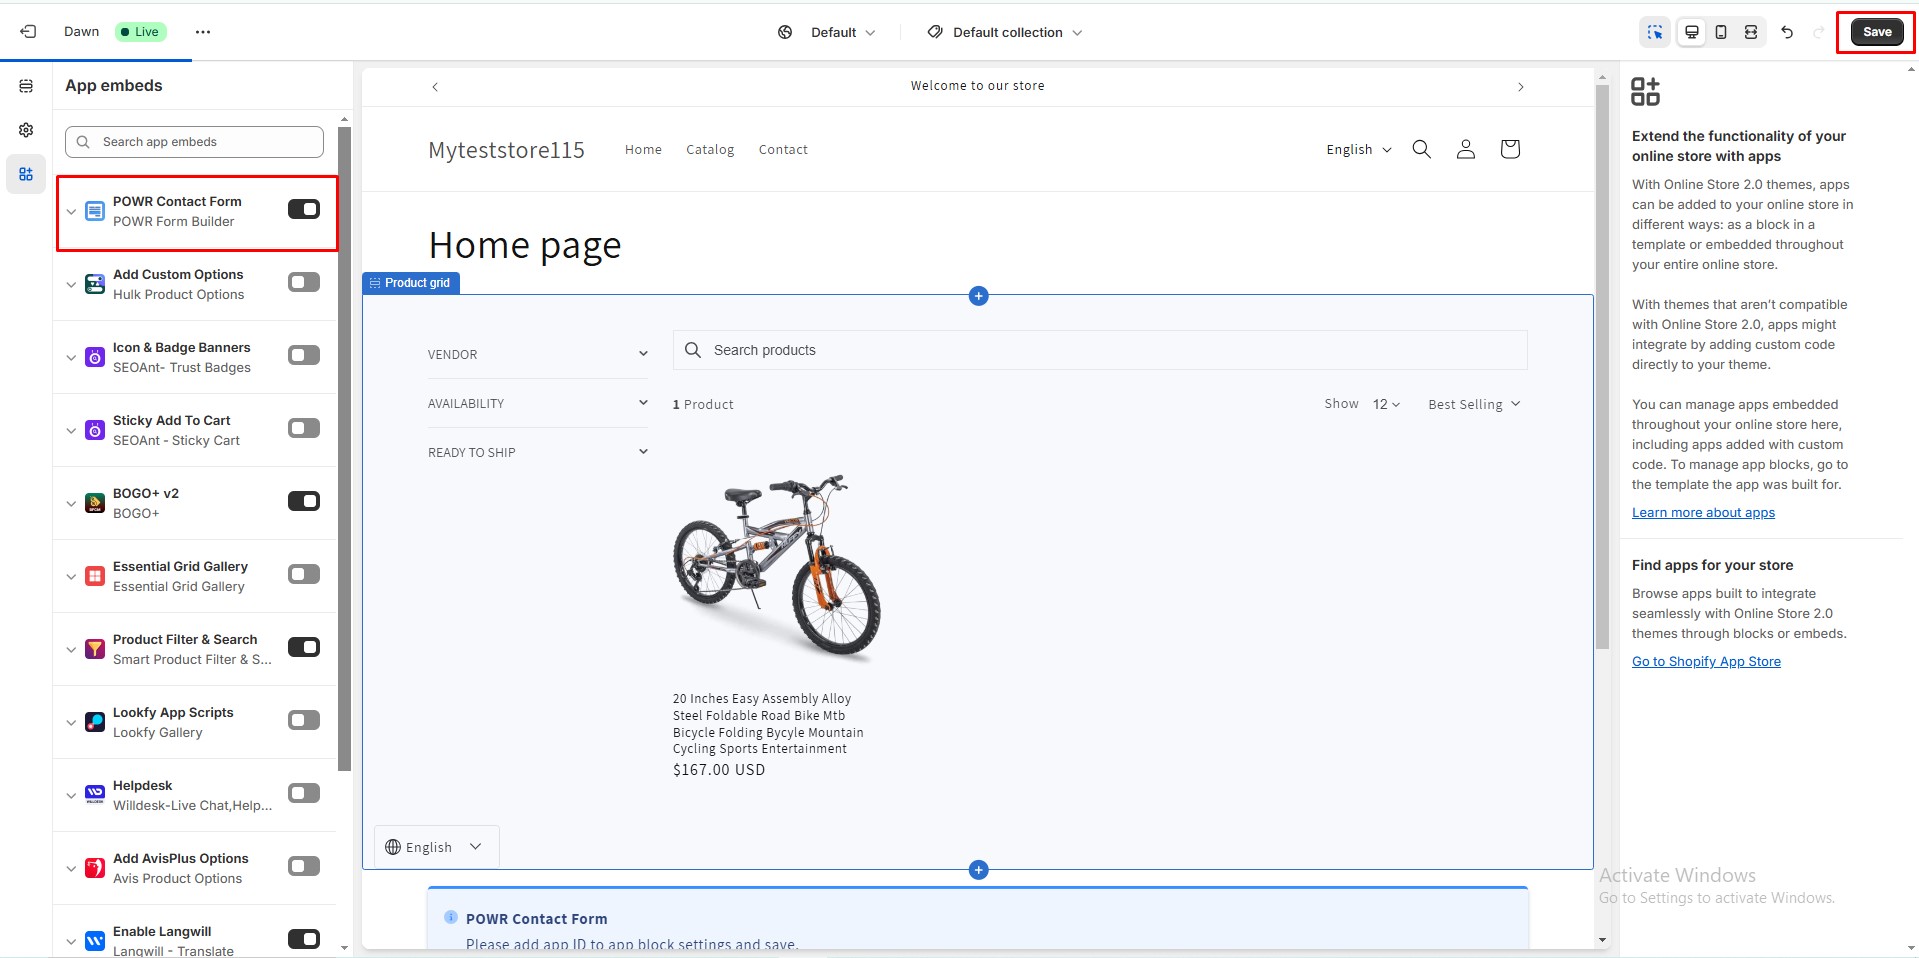Screen dimensions: 1919x958
Task: Open the Default collection dropdown
Action: point(1003,31)
